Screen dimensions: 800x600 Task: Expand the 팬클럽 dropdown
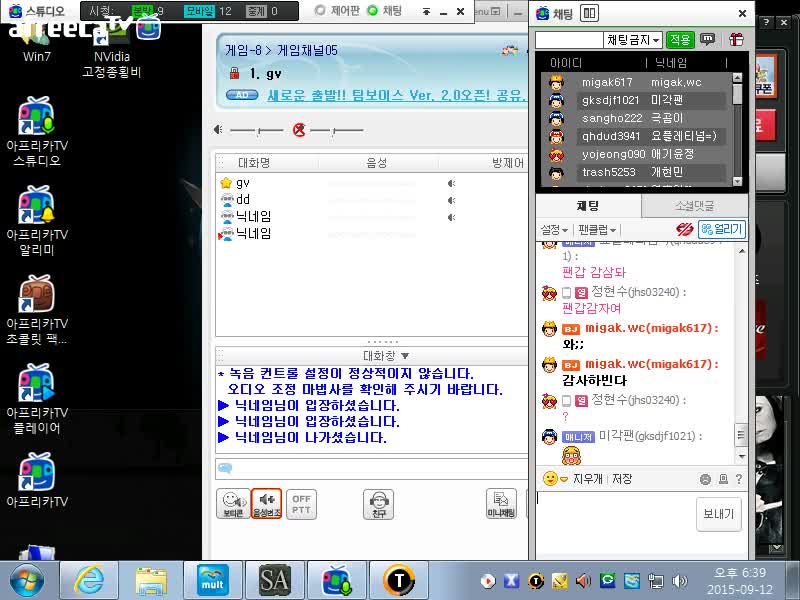tap(597, 230)
